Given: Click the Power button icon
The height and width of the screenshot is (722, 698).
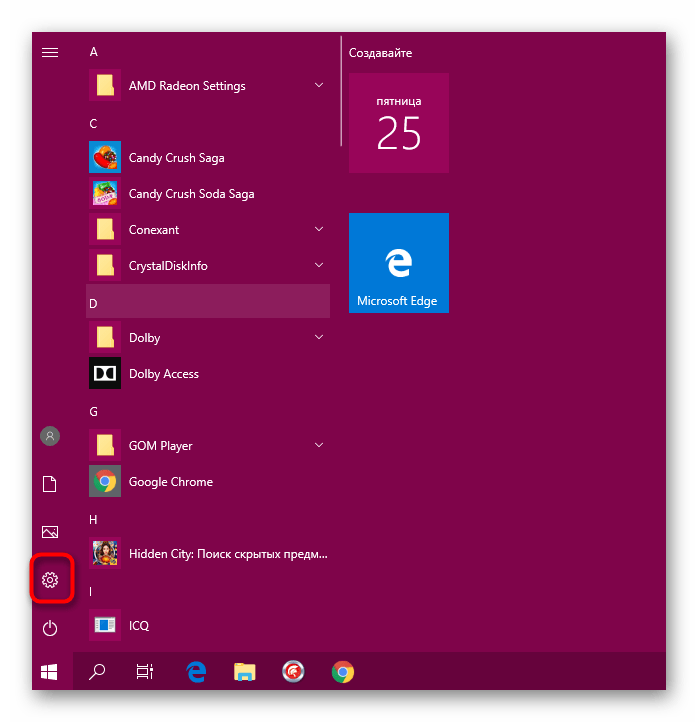Looking at the screenshot, I should [50, 628].
